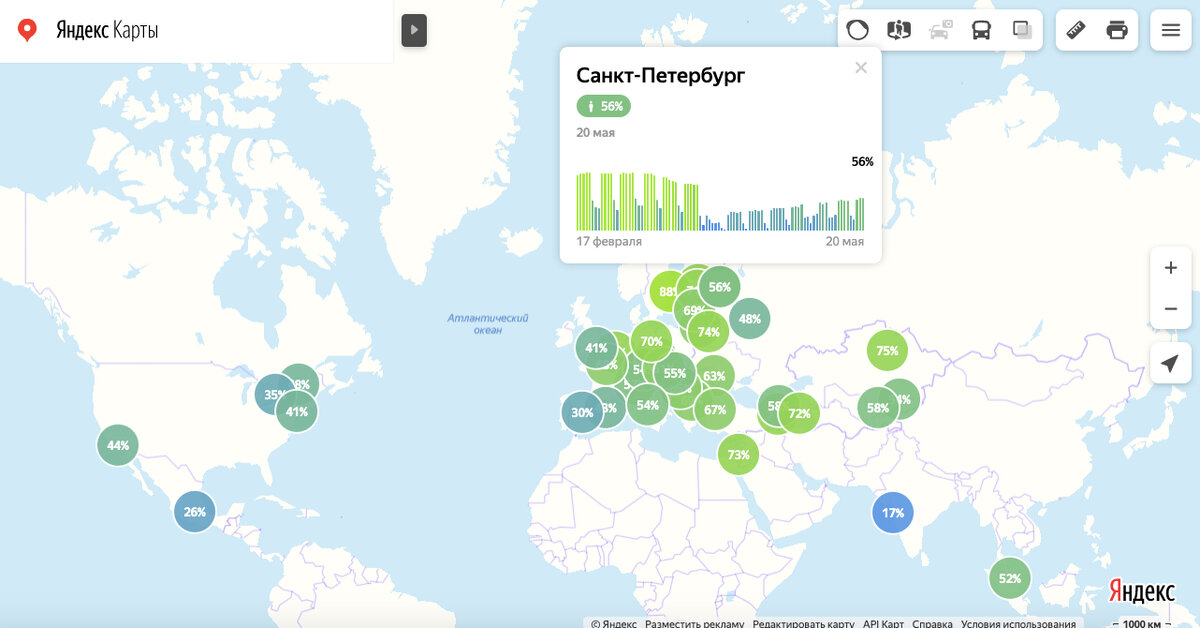Select the 55% marker in central Europe
The image size is (1200, 628).
[x=675, y=374]
